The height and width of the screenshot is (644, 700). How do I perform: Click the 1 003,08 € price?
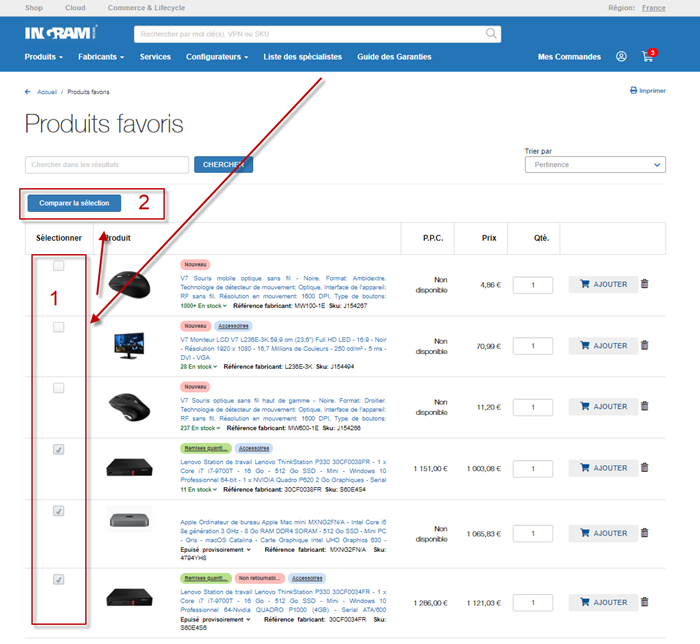(x=483, y=469)
